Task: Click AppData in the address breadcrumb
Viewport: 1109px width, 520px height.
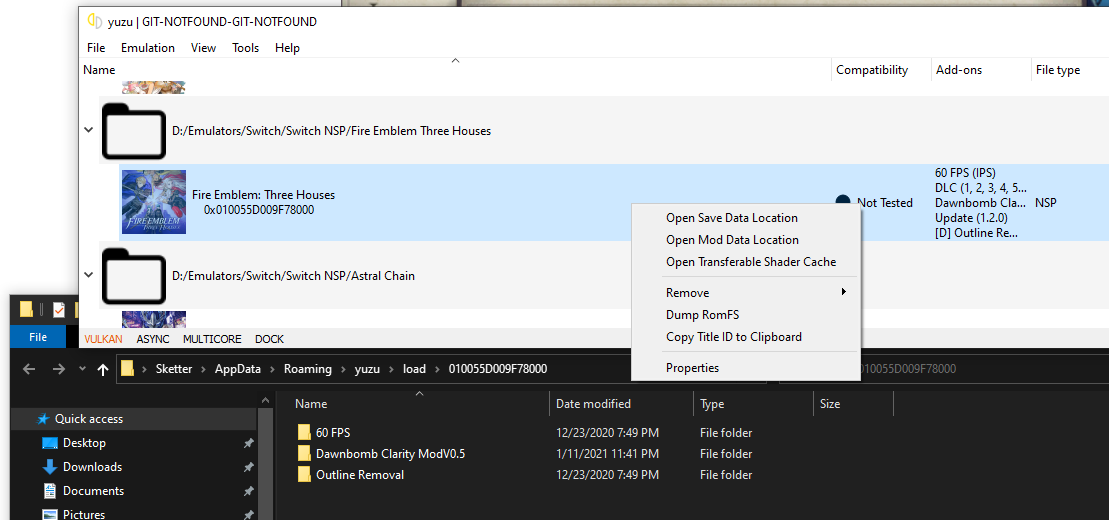Action: (238, 369)
